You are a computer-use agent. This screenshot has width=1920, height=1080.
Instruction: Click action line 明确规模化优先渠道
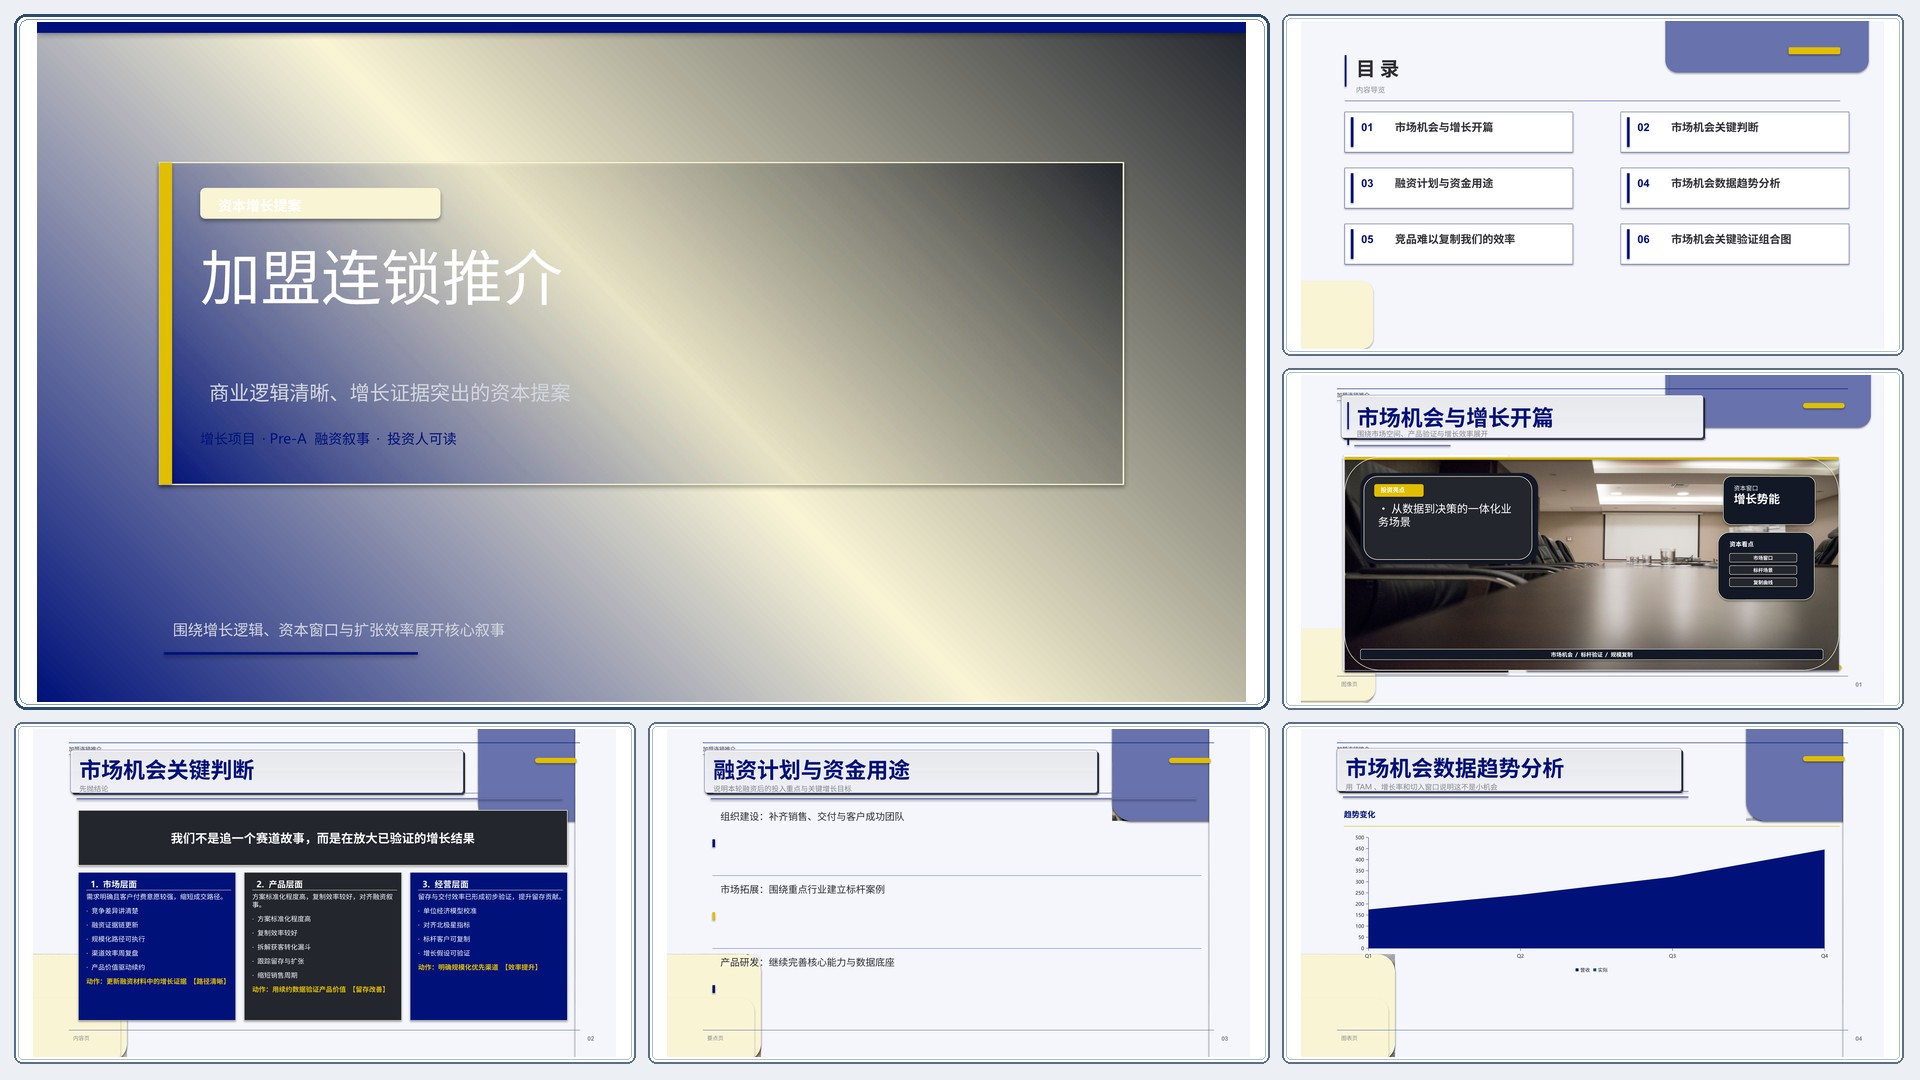coord(478,968)
